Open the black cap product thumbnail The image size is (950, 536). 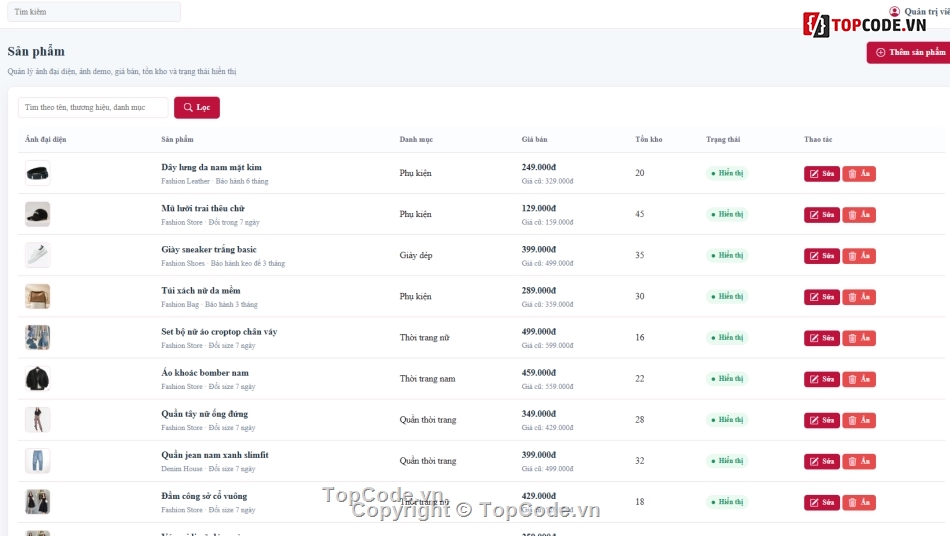(38, 214)
